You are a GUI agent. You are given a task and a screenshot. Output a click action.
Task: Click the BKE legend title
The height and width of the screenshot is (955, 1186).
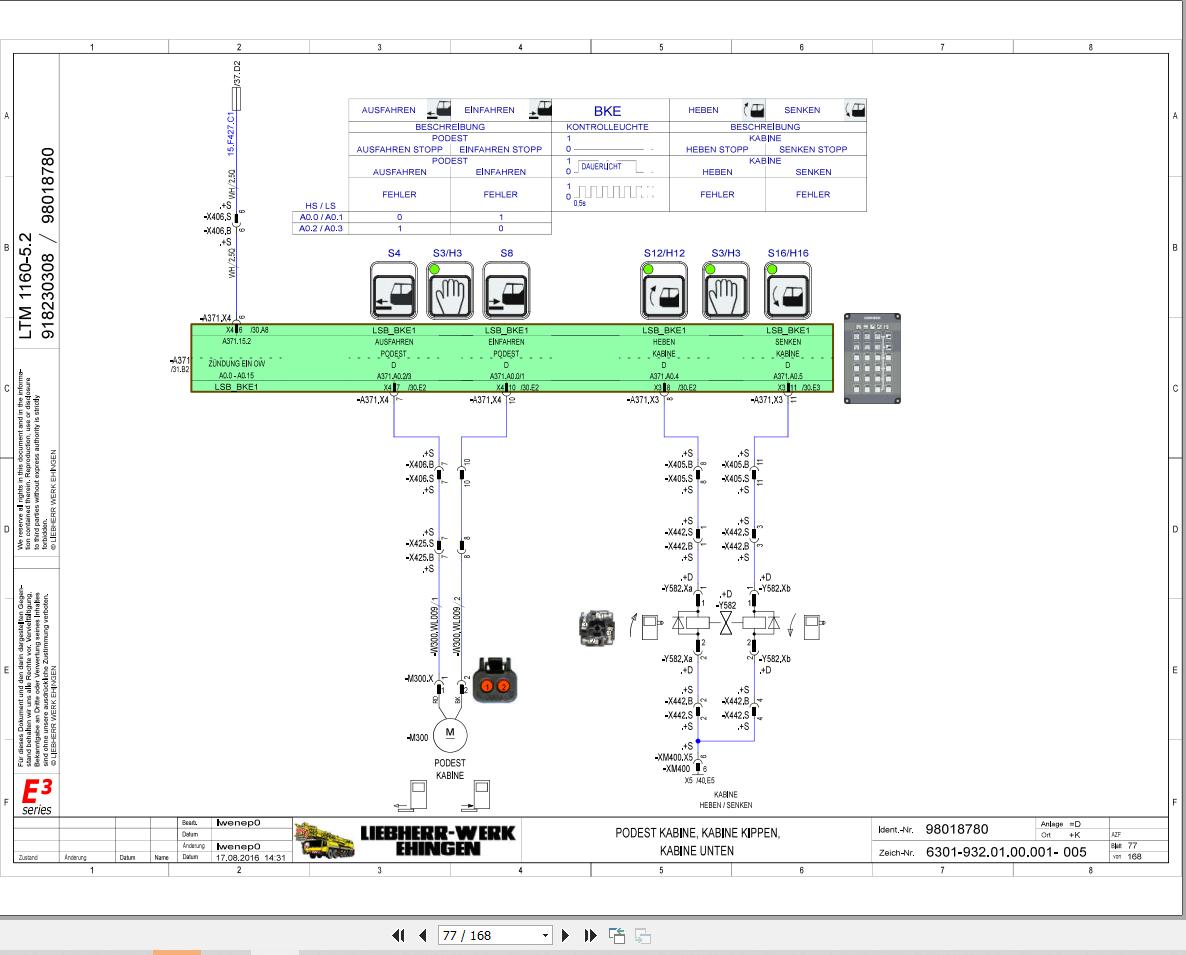point(607,110)
